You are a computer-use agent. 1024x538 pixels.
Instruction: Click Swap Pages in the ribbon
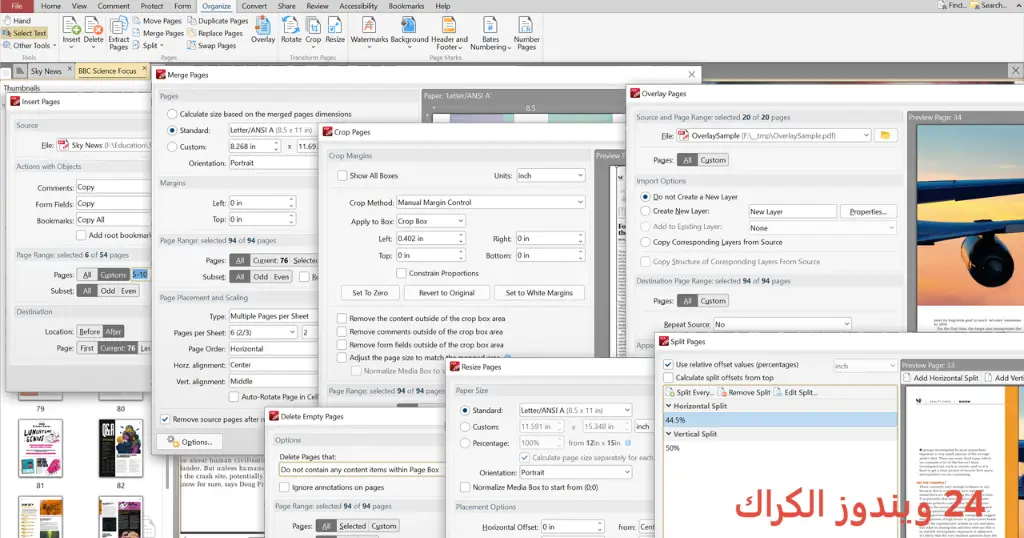(212, 46)
